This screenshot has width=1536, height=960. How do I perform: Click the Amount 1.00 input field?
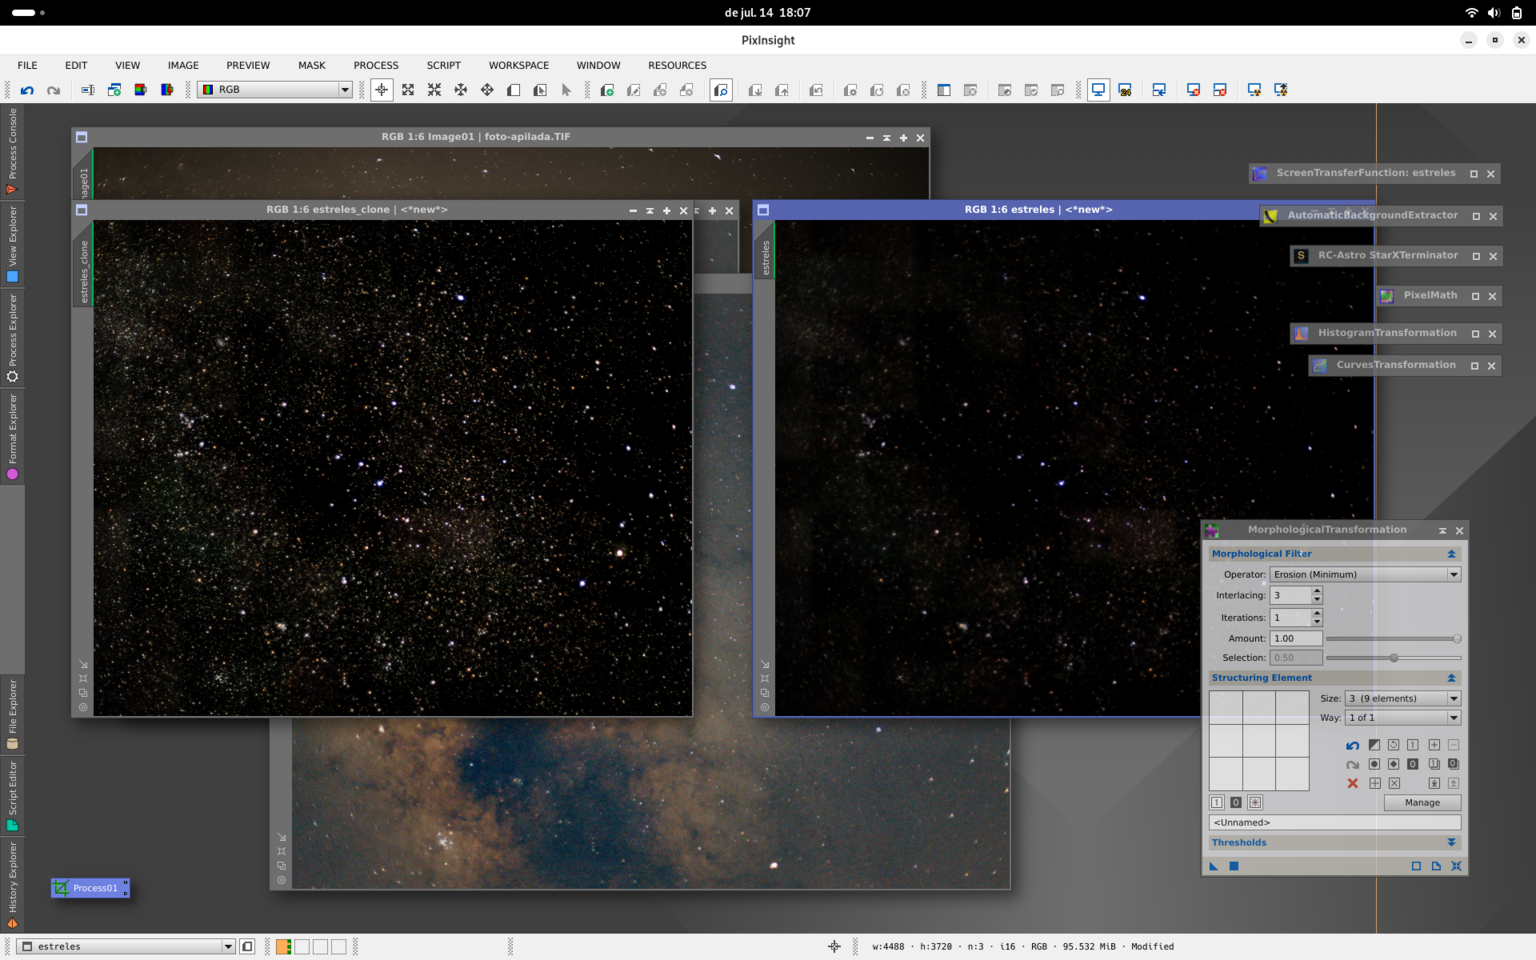tap(1296, 638)
